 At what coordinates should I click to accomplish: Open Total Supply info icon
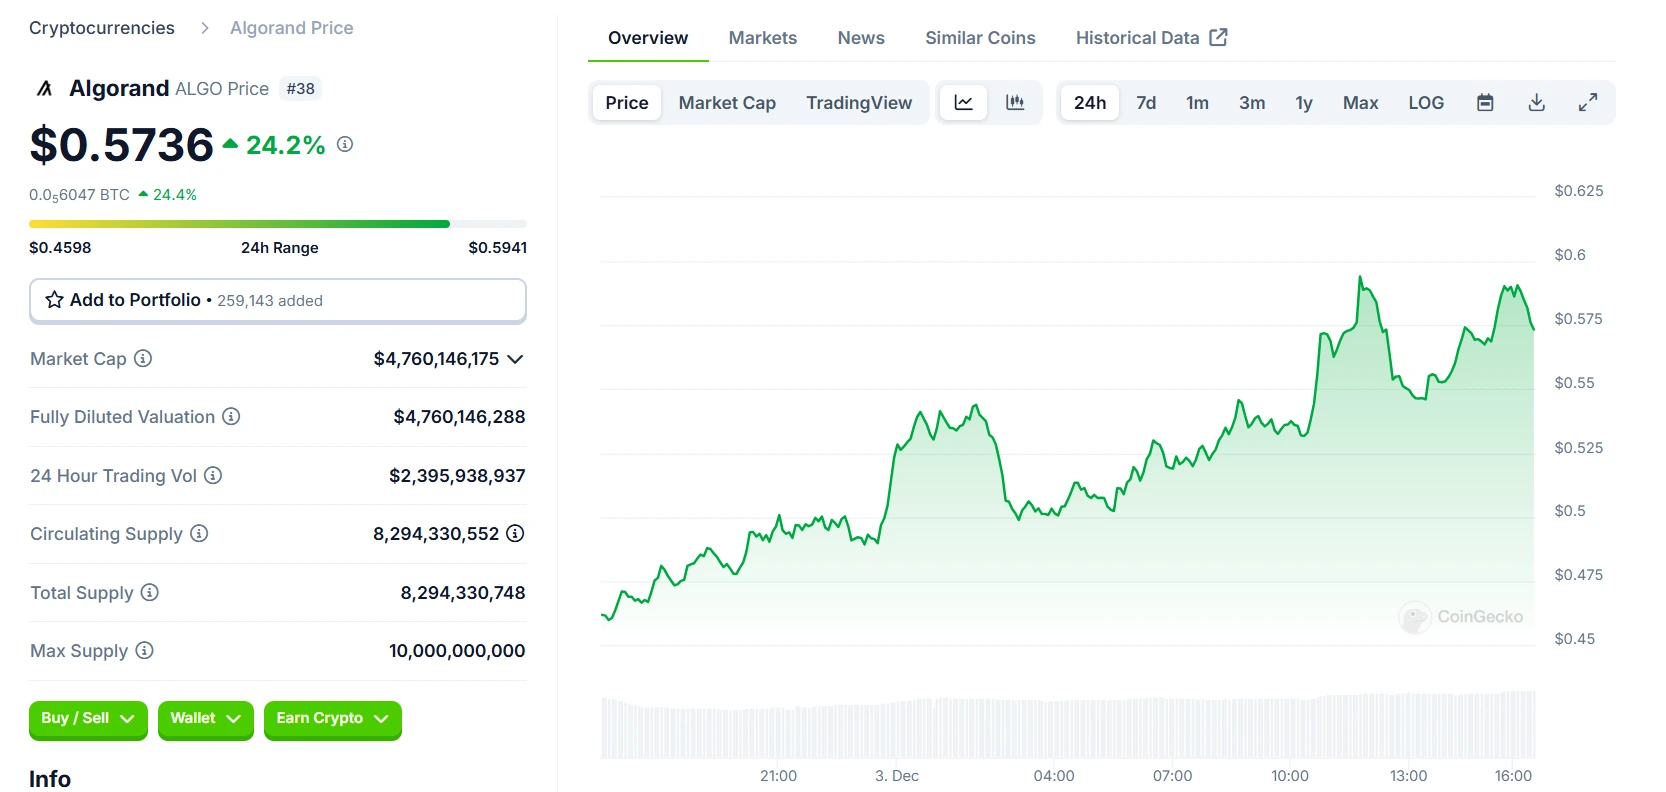[149, 592]
